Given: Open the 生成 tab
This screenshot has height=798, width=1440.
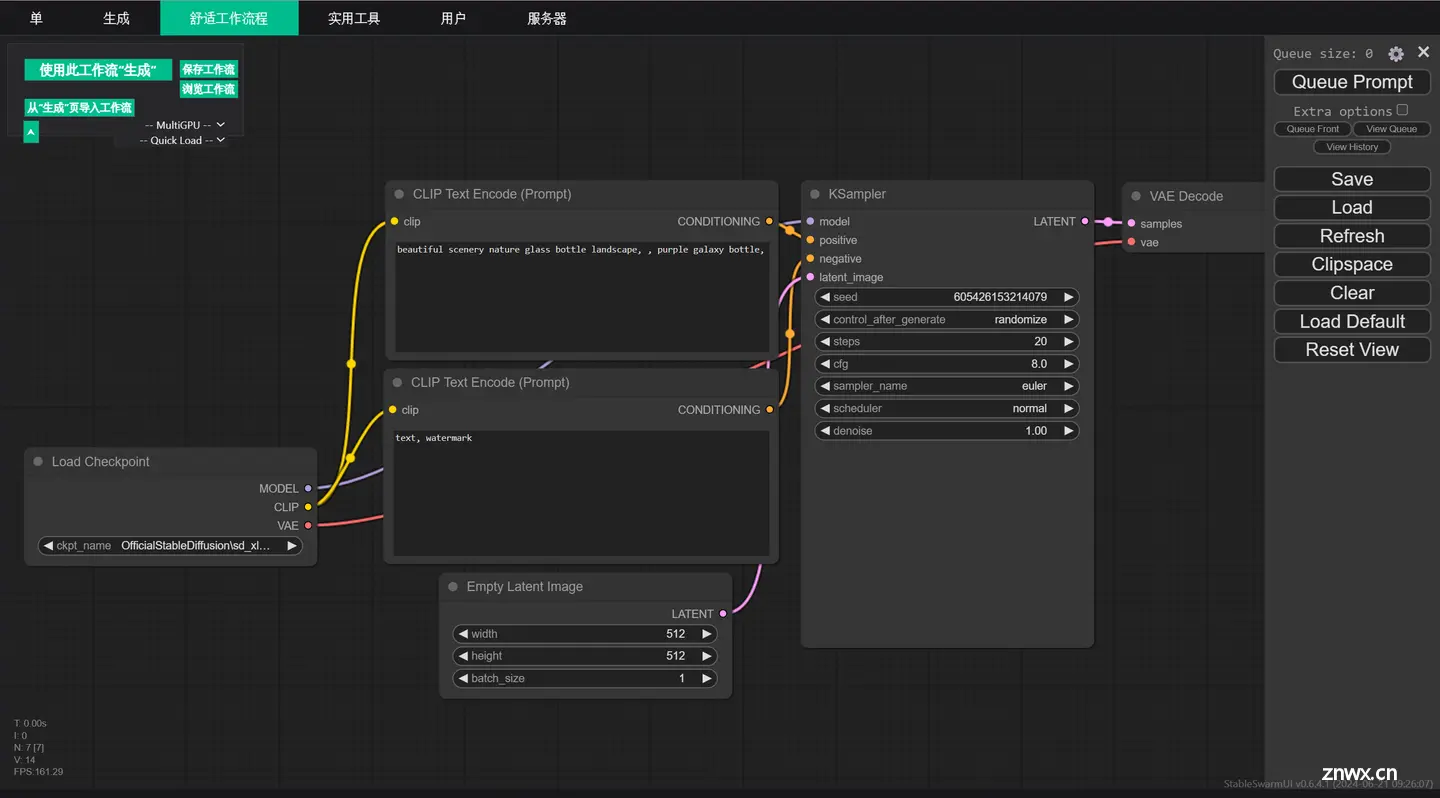Looking at the screenshot, I should click(116, 18).
